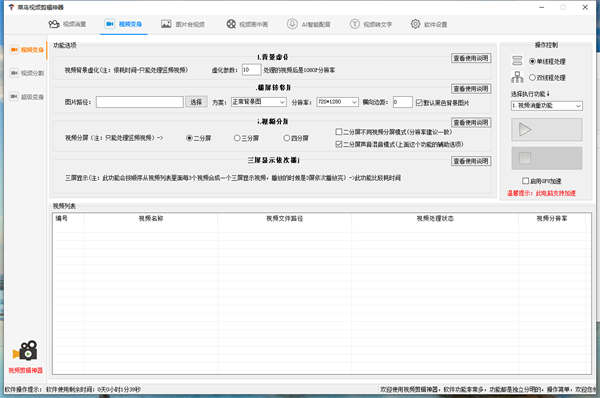
Task: Click the app icon in the title bar
Action: 11,7
